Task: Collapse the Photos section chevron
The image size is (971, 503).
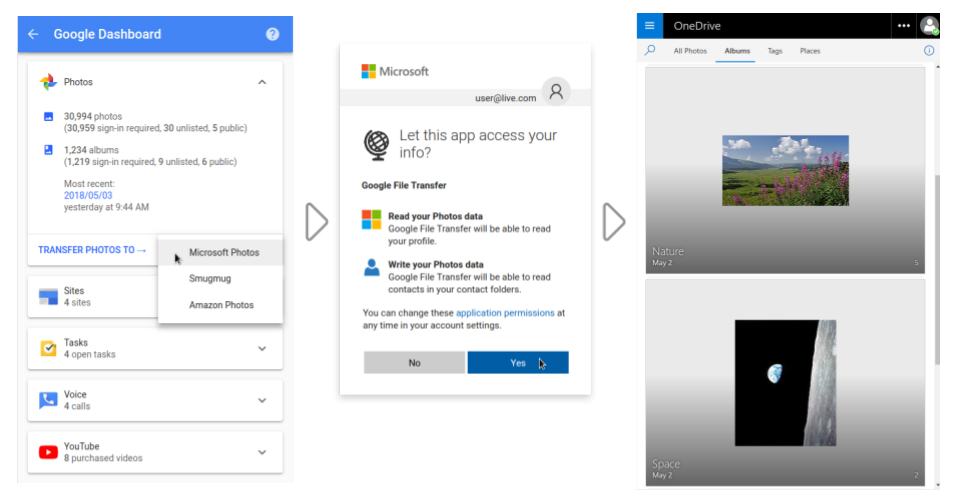Action: click(x=262, y=82)
